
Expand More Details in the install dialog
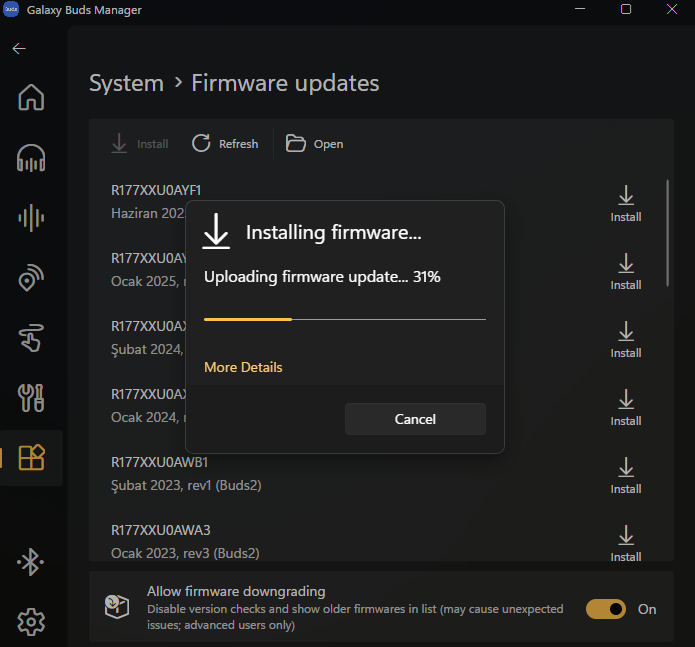click(x=243, y=367)
